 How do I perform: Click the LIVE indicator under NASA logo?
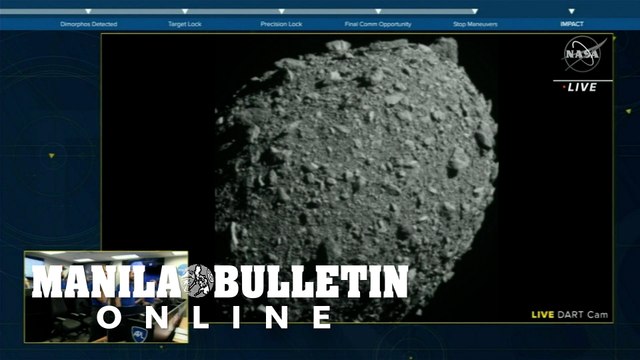pos(580,87)
